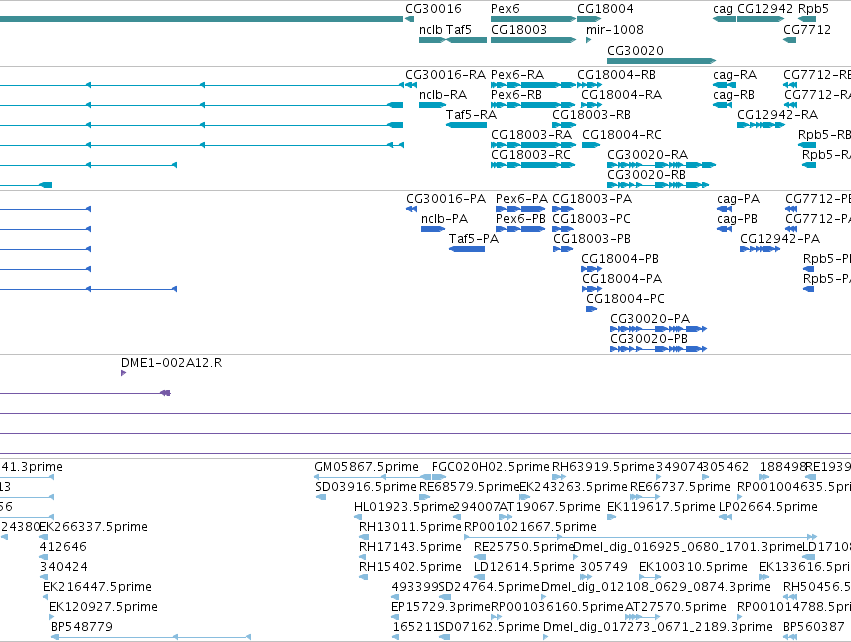851x642 pixels.
Task: Click the CG30020-PA protein label
Action: coord(650,319)
